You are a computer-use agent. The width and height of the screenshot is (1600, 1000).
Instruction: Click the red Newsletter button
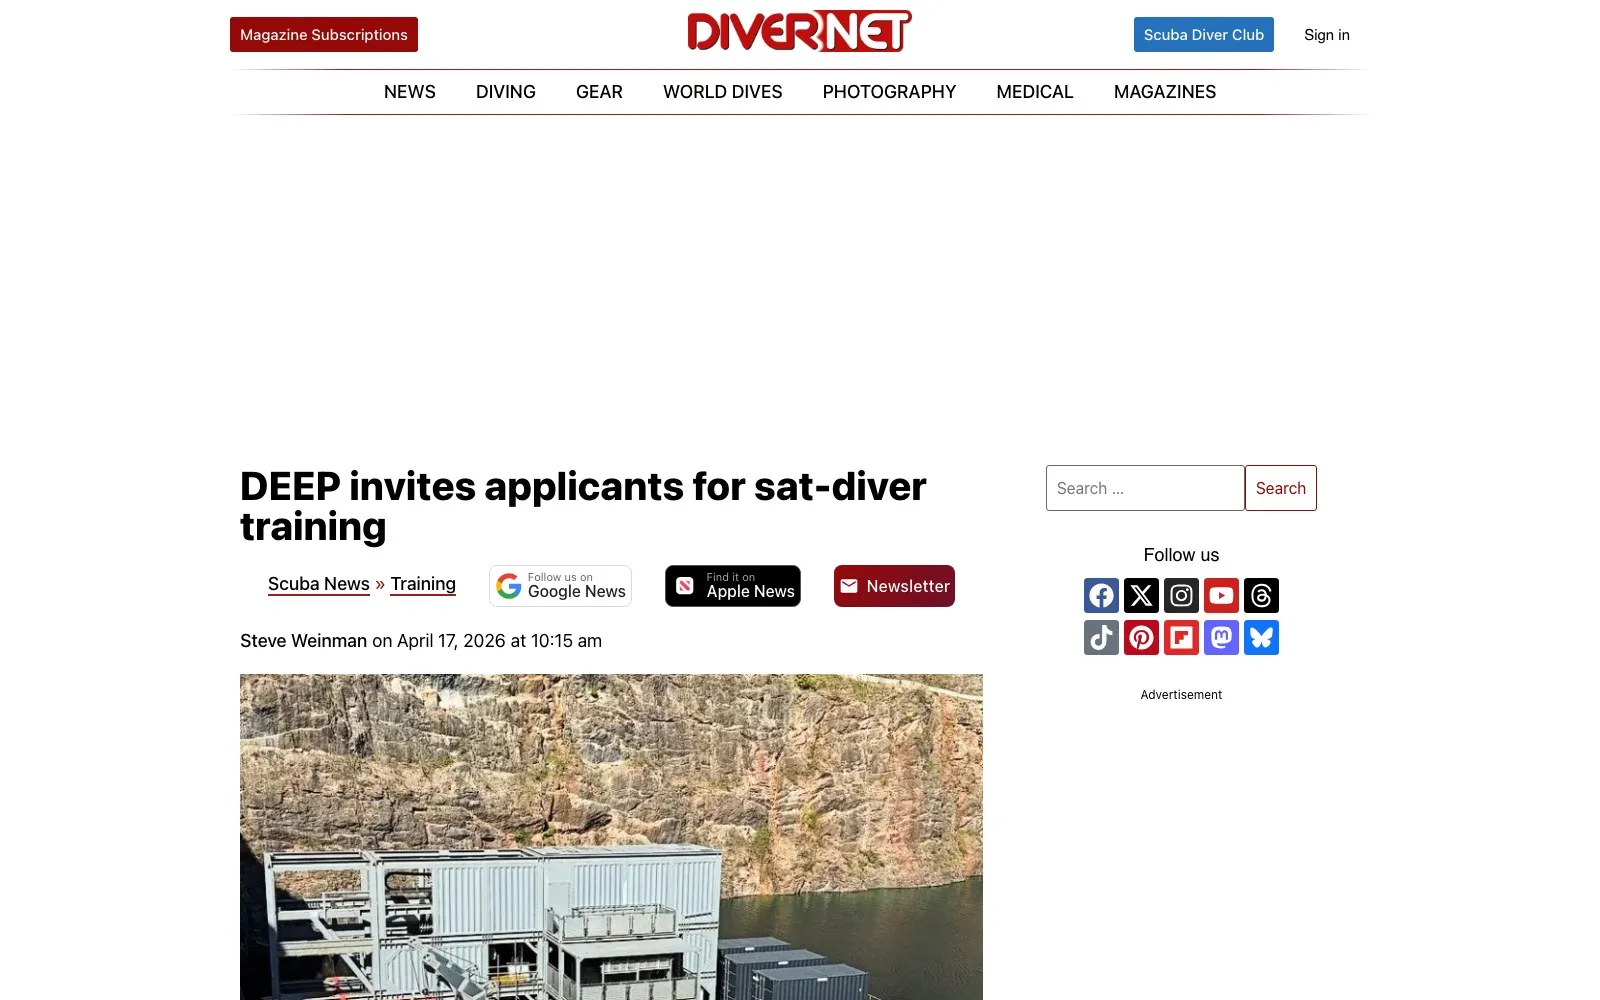click(894, 586)
